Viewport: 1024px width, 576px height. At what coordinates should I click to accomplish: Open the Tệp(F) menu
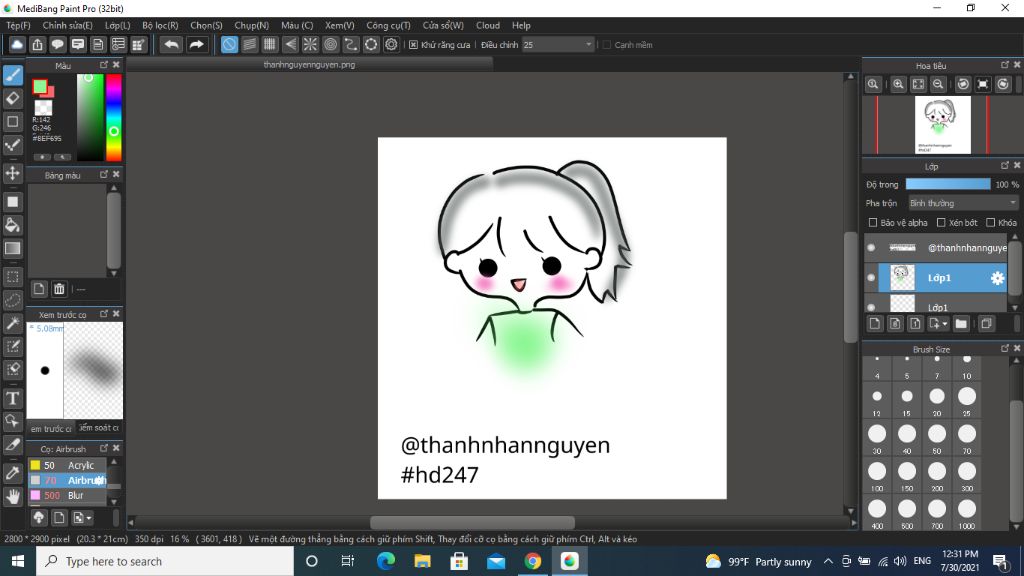(18, 25)
